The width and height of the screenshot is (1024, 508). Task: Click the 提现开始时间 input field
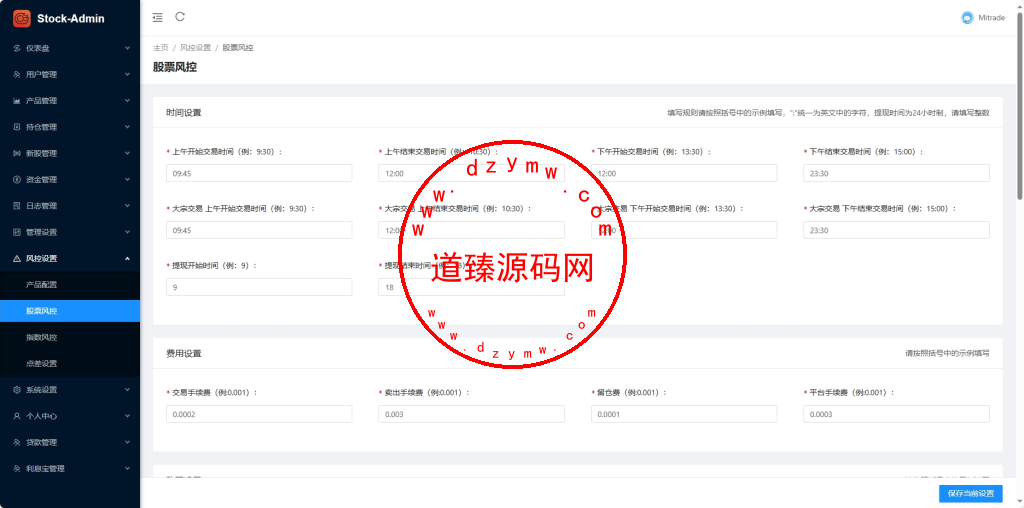pyautogui.click(x=259, y=287)
